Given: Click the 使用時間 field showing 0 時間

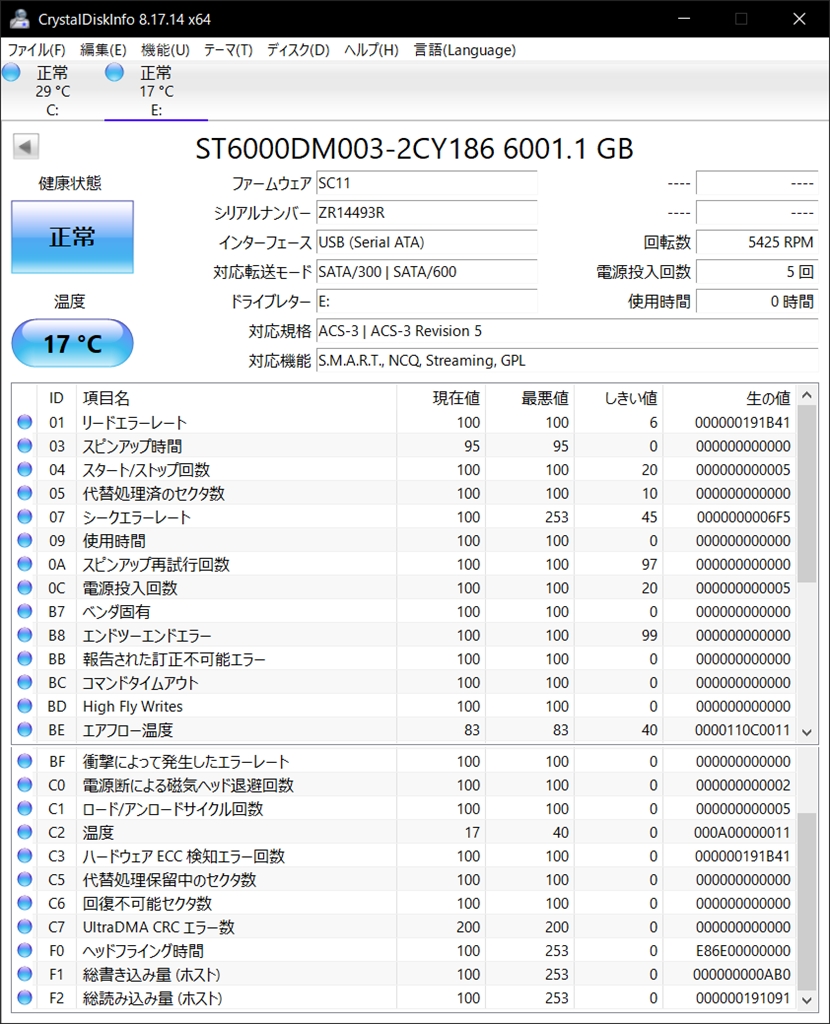Looking at the screenshot, I should [x=757, y=301].
